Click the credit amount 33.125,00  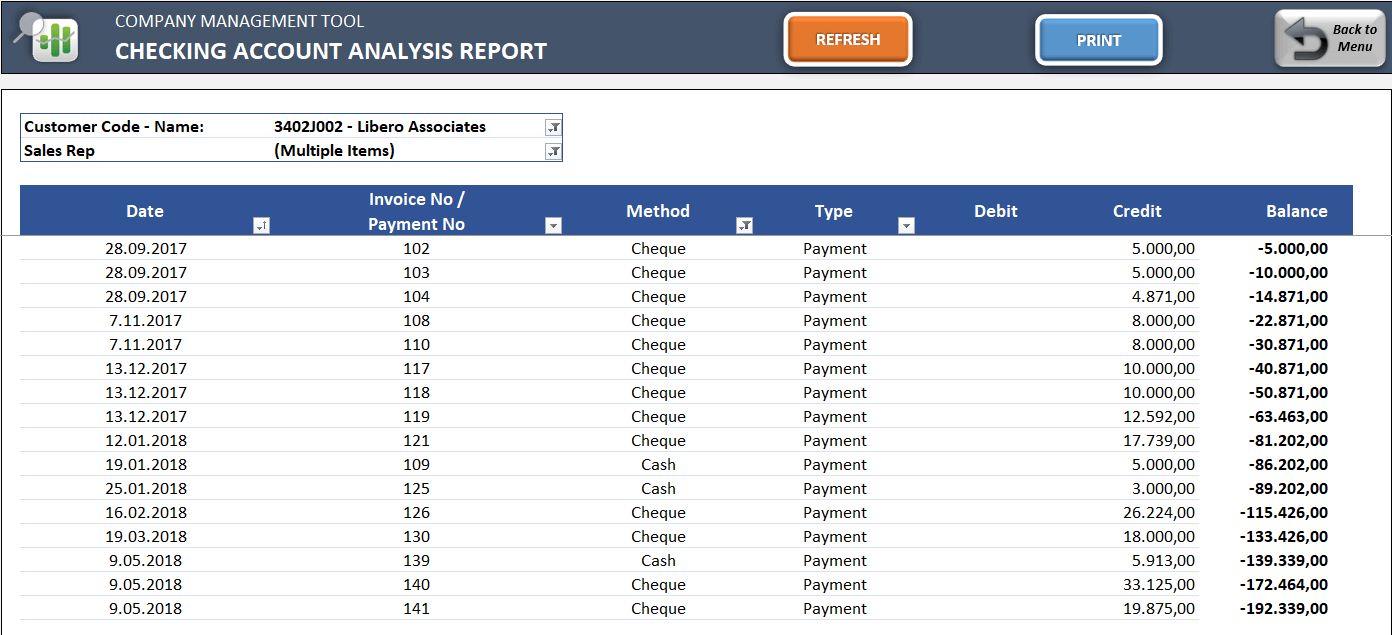click(x=1159, y=585)
